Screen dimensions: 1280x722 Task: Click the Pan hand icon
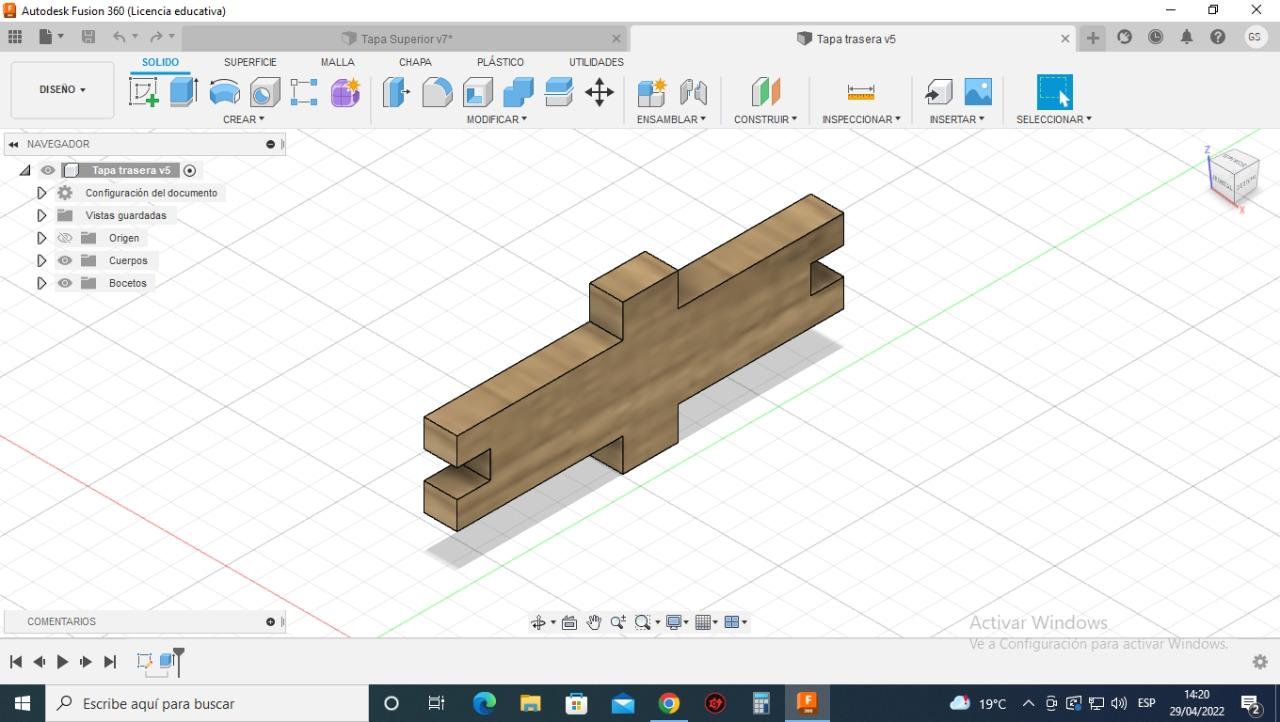point(593,622)
